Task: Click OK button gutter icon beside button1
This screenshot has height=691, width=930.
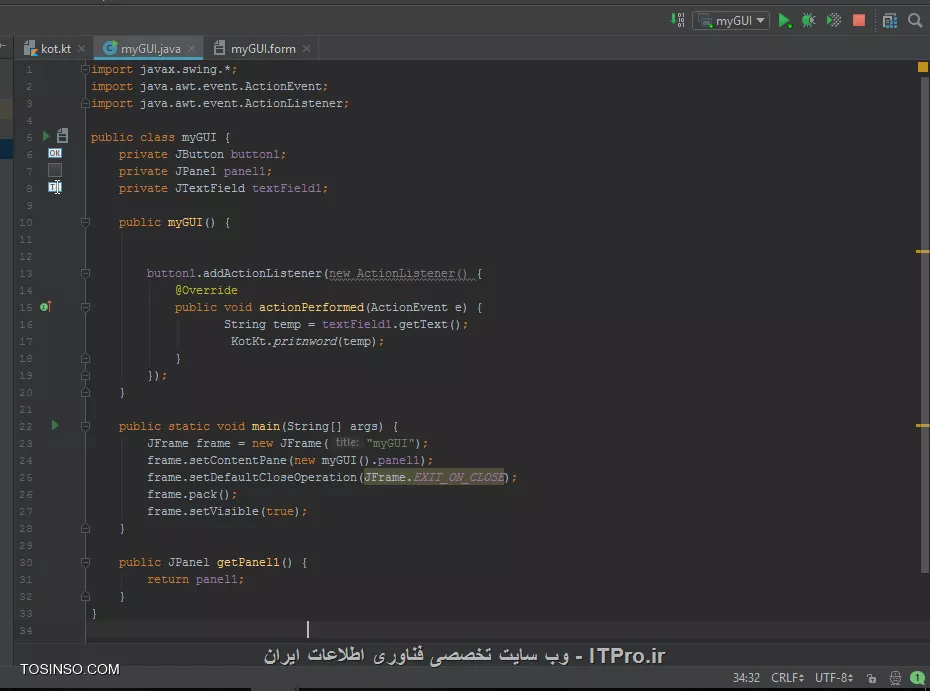Action: pyautogui.click(x=55, y=153)
